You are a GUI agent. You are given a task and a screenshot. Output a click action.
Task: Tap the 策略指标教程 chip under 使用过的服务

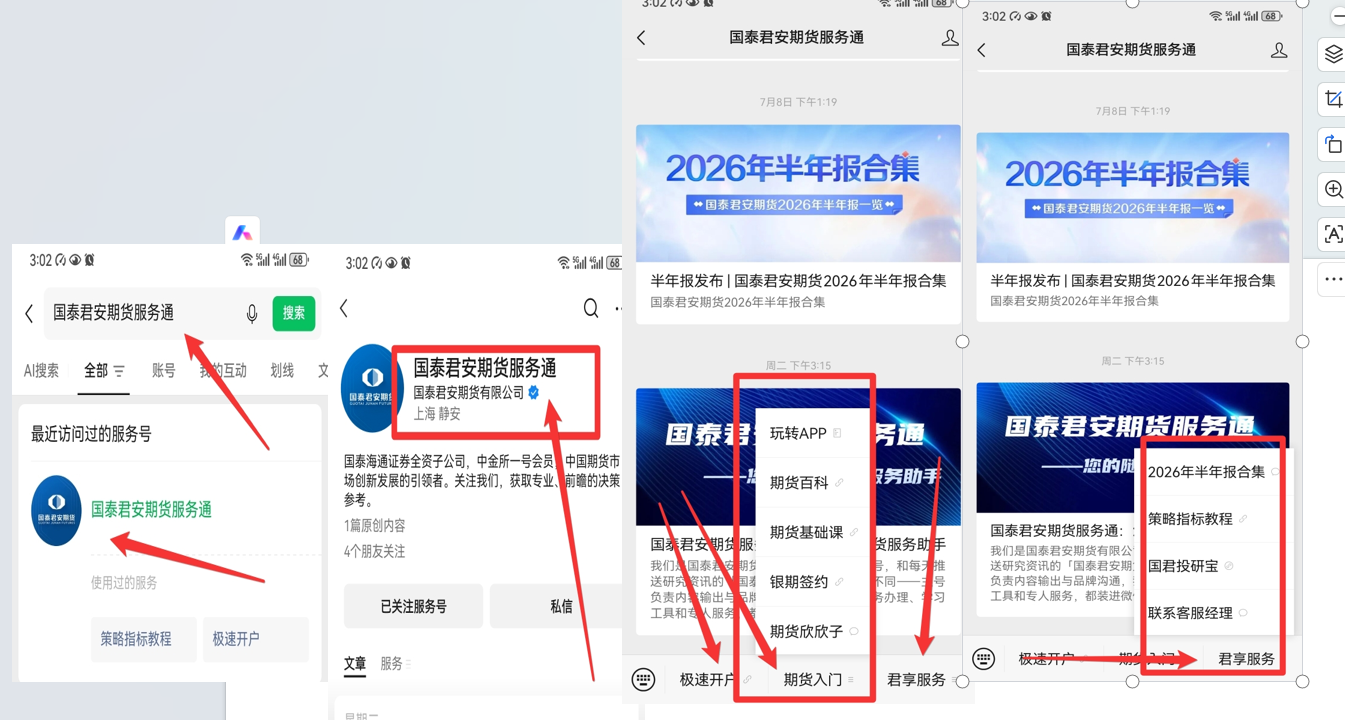[143, 639]
